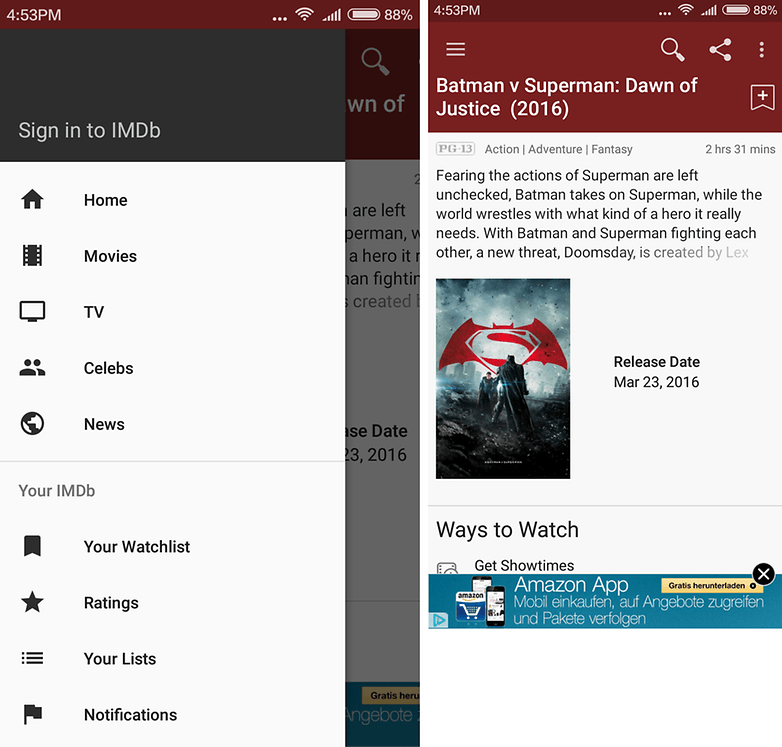Open the three-dot overflow menu
The height and width of the screenshot is (747, 782).
761,49
